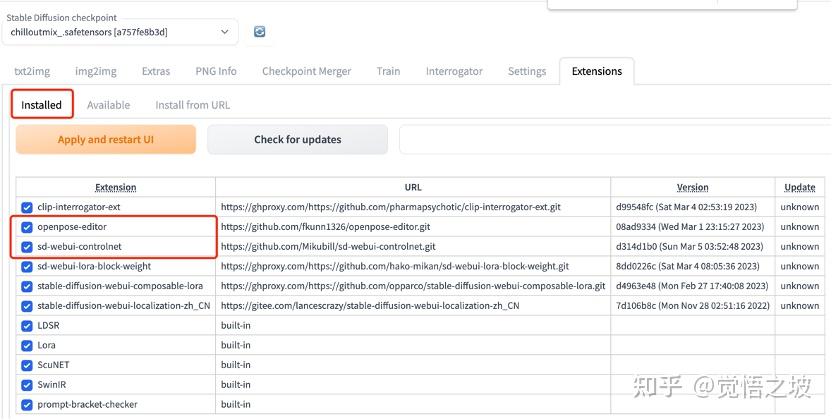Go to the PNG Info tab

[214, 71]
